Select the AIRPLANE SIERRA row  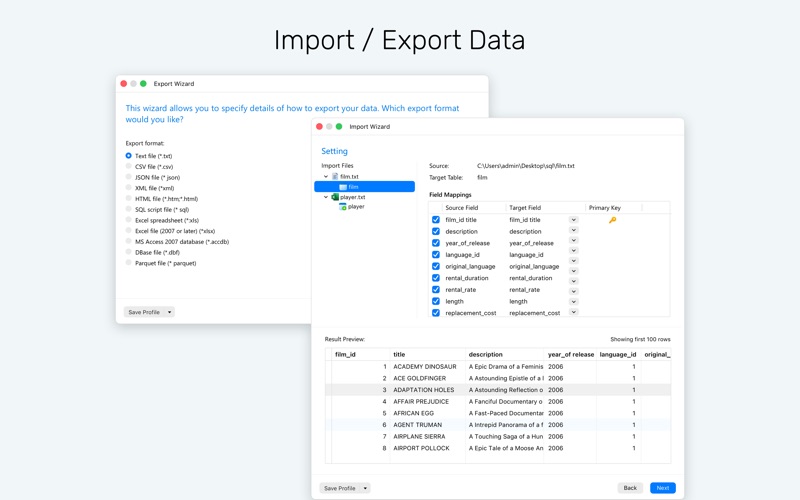click(x=498, y=436)
